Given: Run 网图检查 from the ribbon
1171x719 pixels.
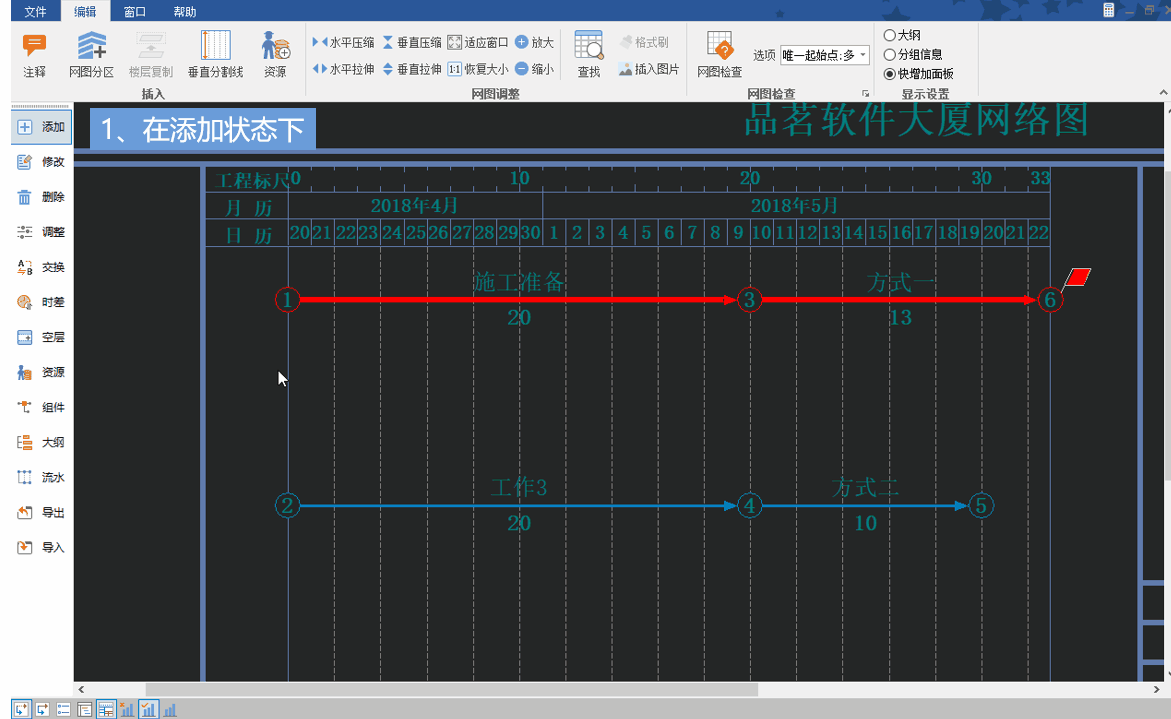Looking at the screenshot, I should point(719,54).
